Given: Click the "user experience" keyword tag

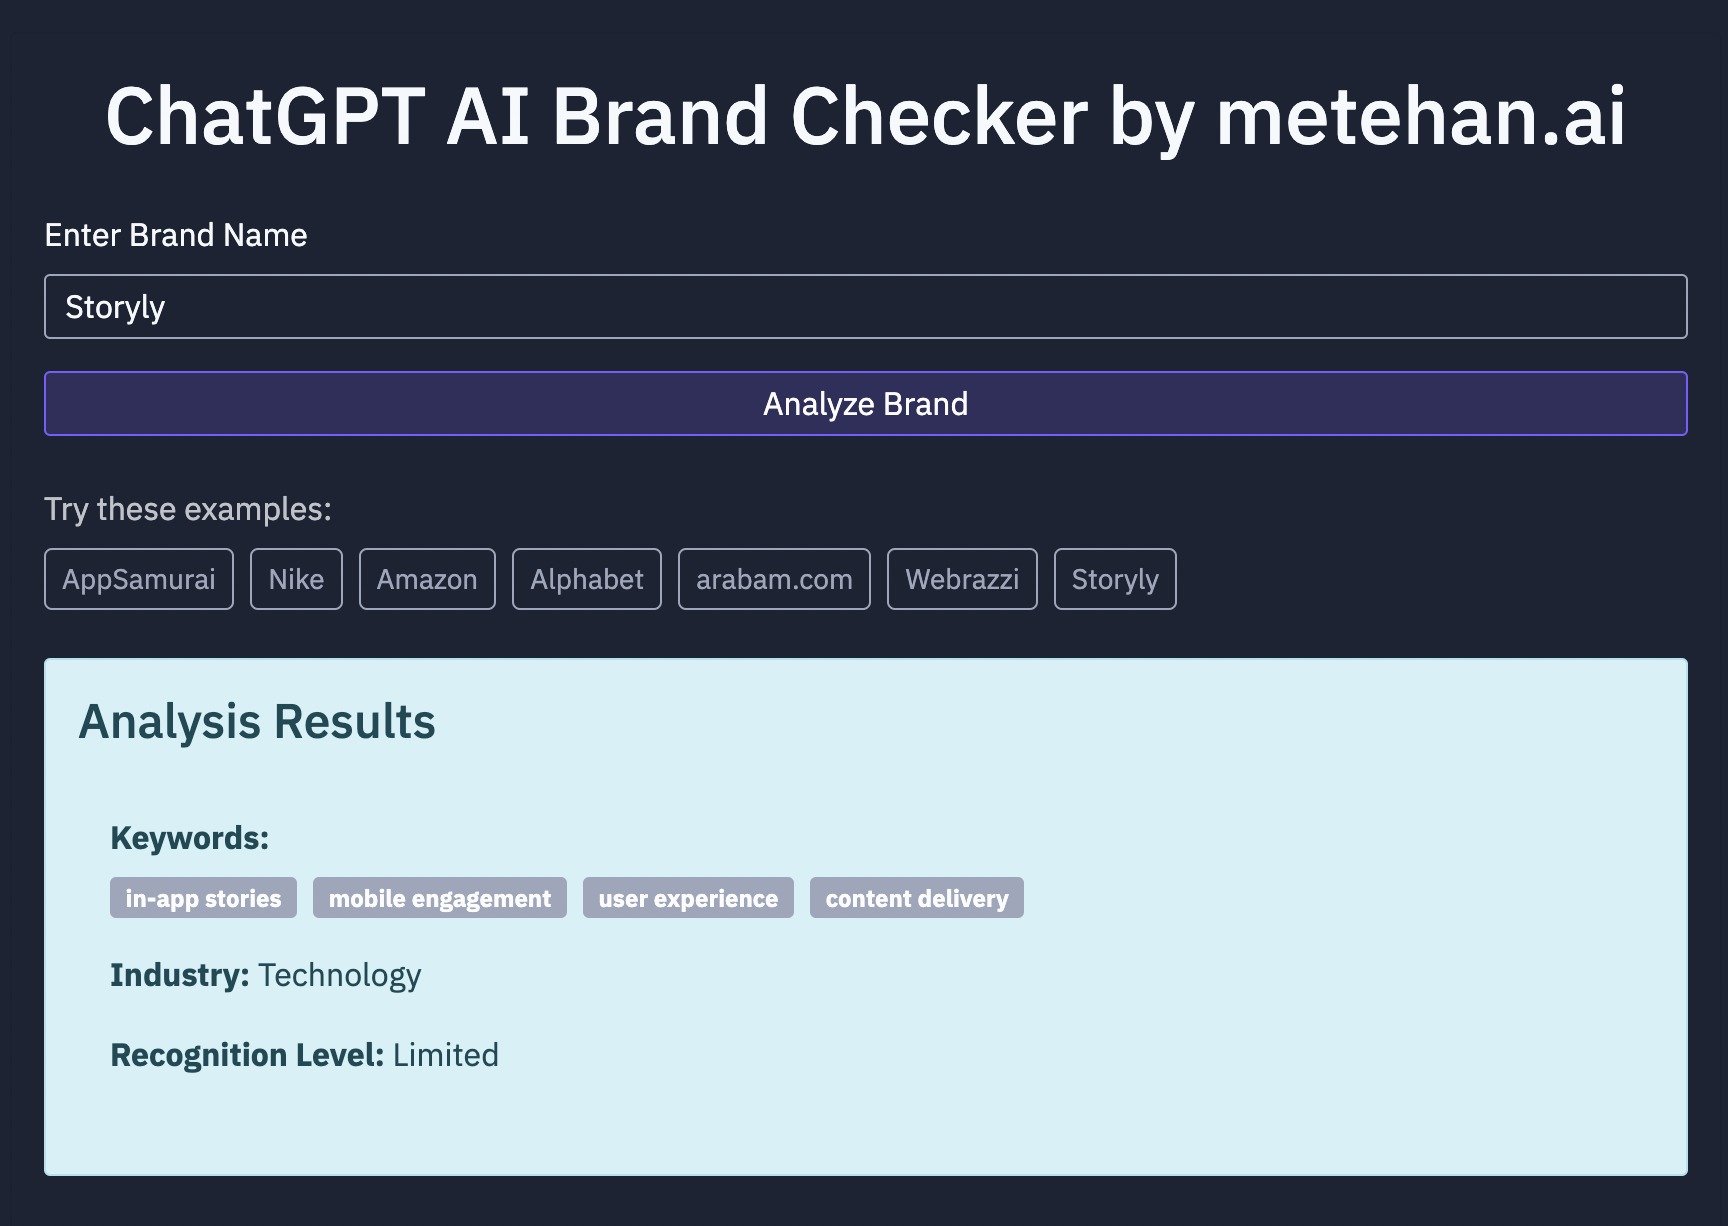Looking at the screenshot, I should pos(688,898).
